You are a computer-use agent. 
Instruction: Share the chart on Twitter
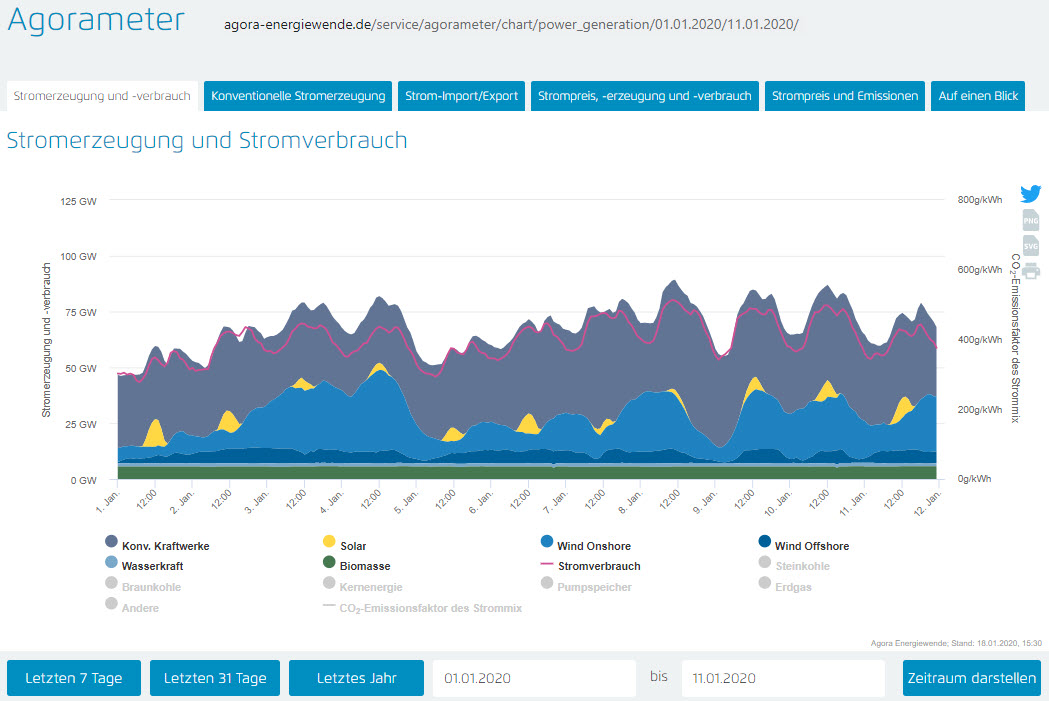(1030, 194)
